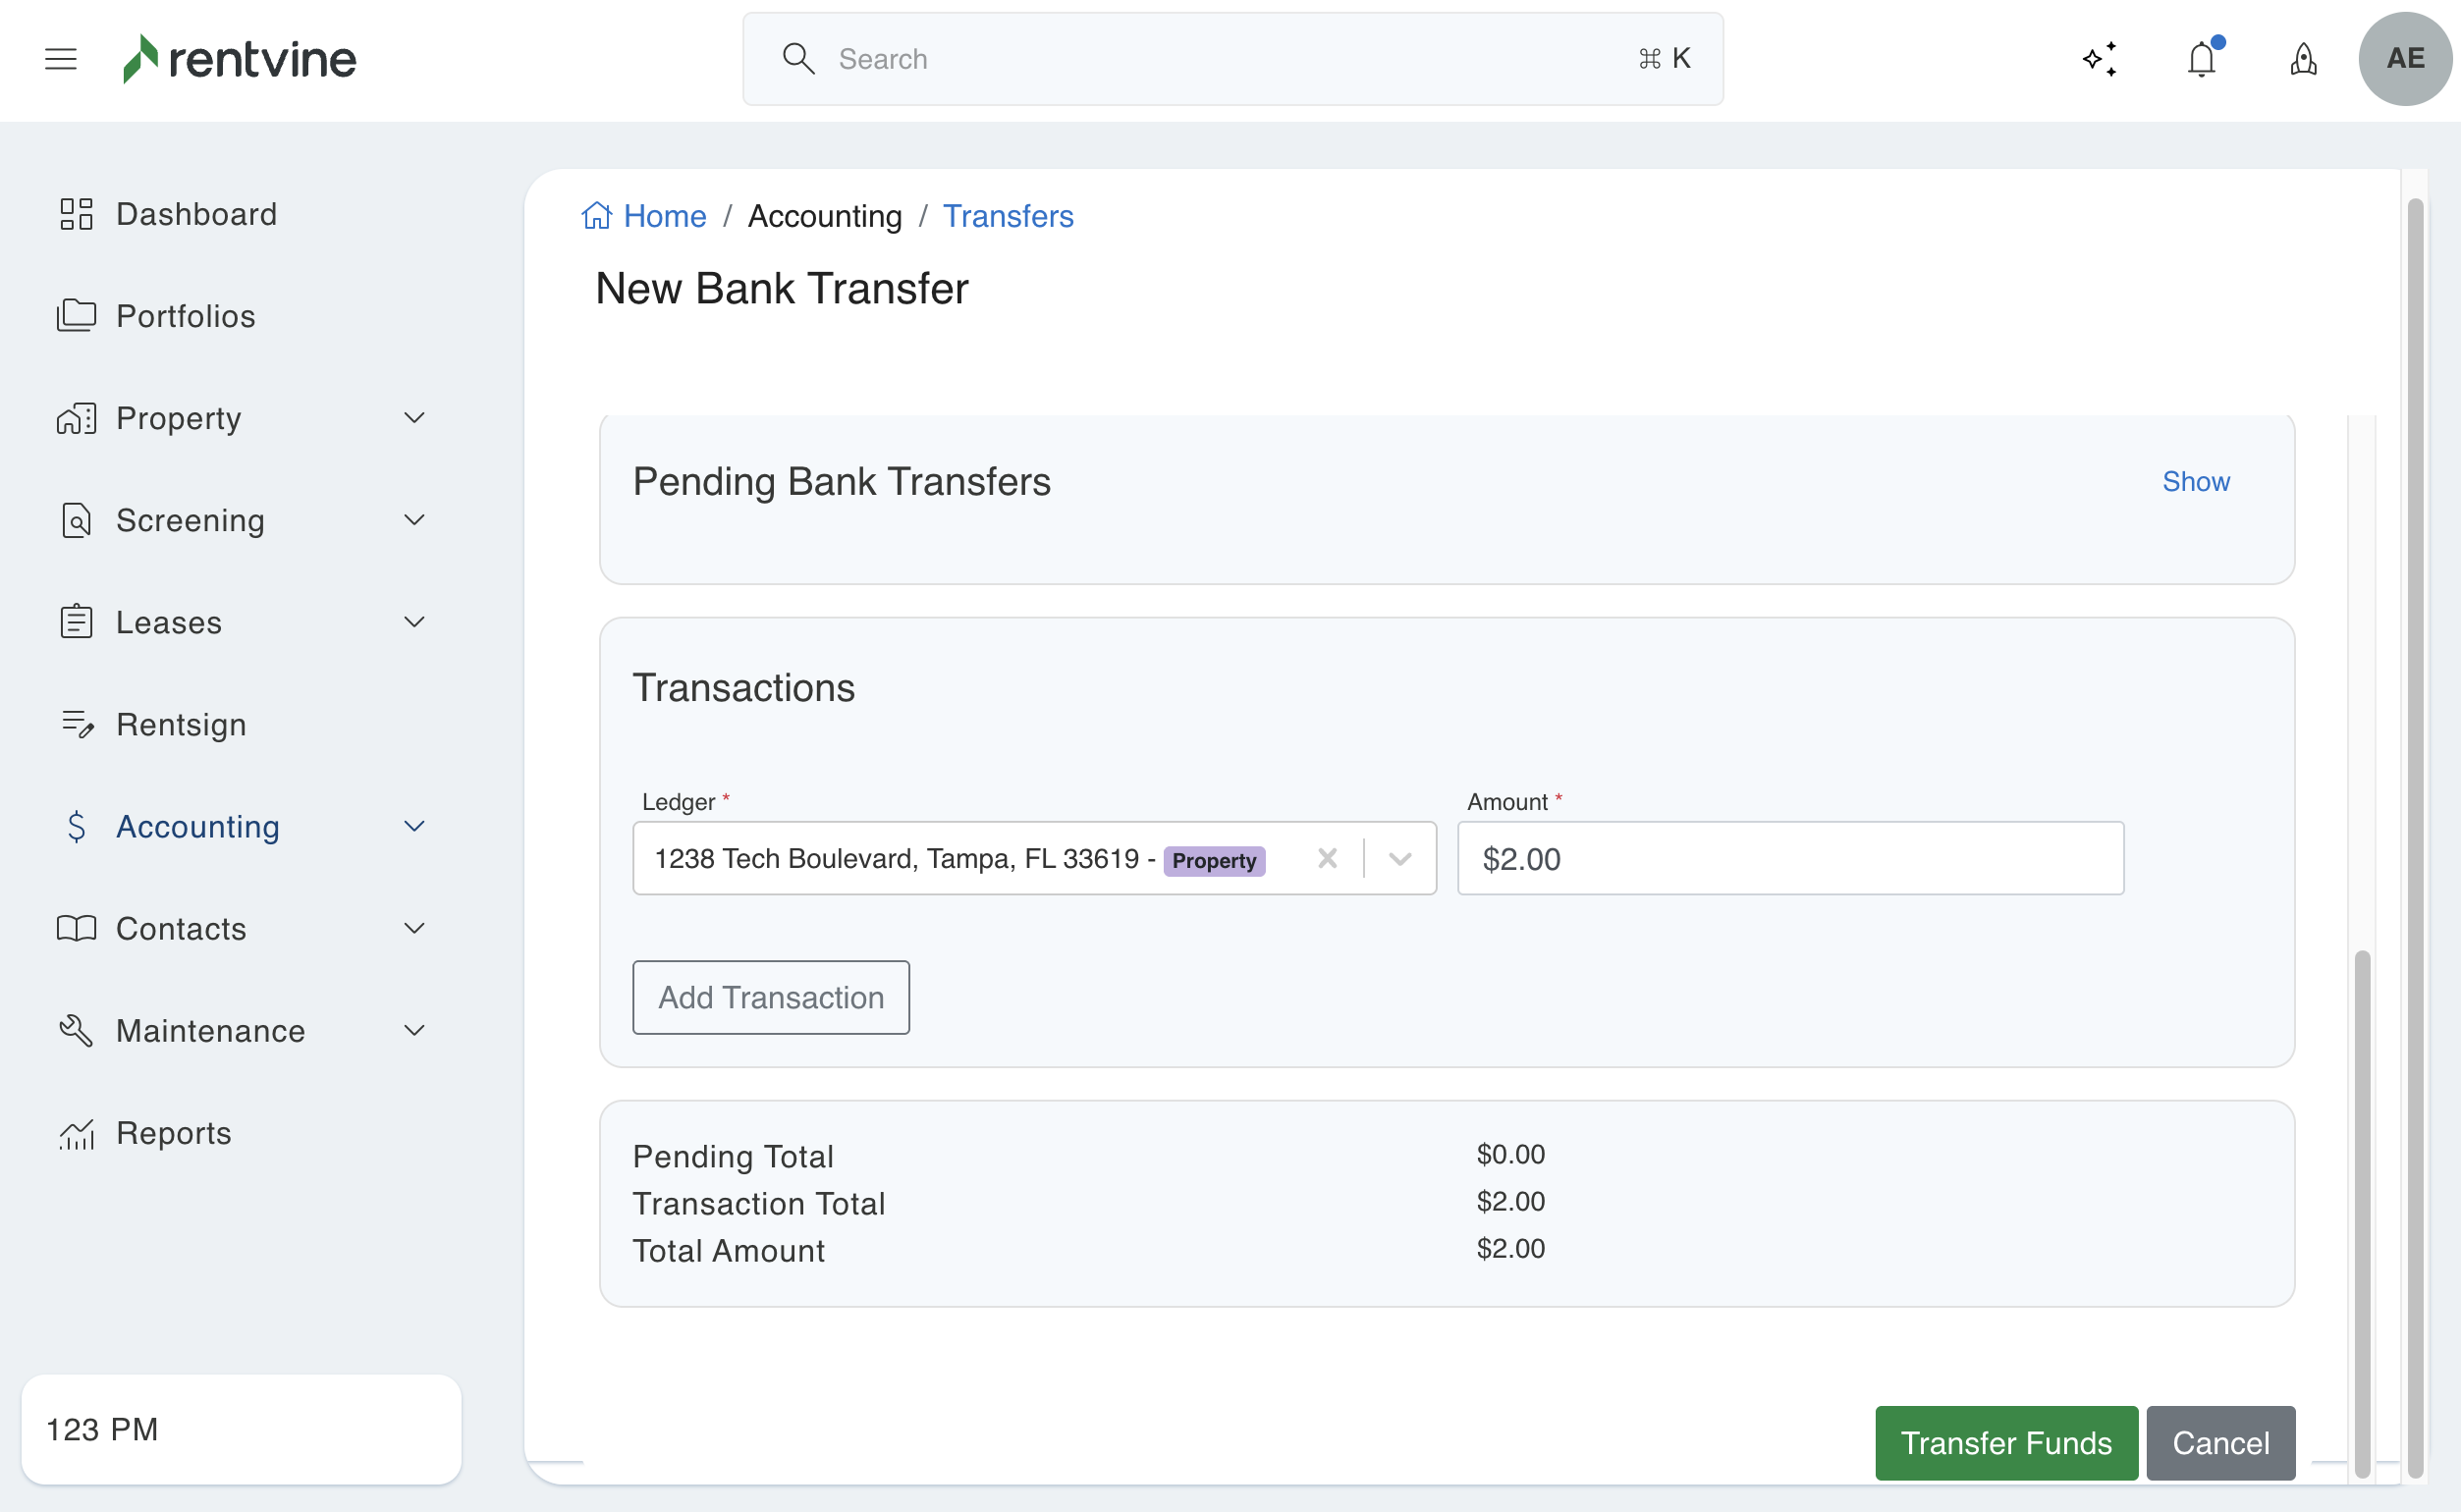Expand the Maintenance sidebar section

[414, 1030]
